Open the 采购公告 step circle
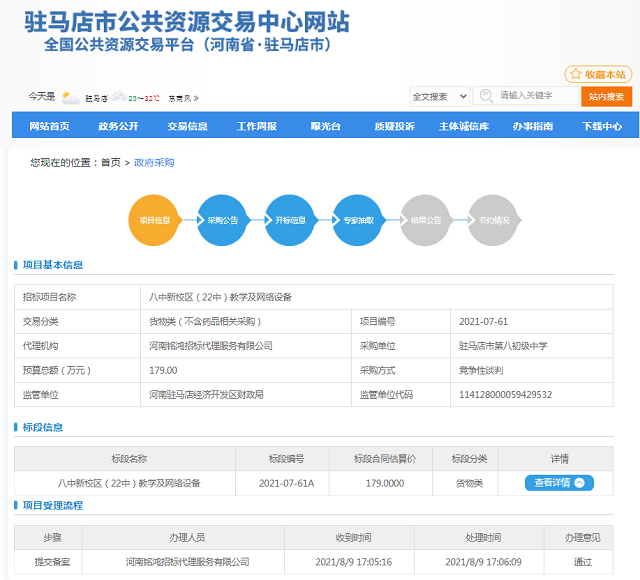 tap(222, 220)
